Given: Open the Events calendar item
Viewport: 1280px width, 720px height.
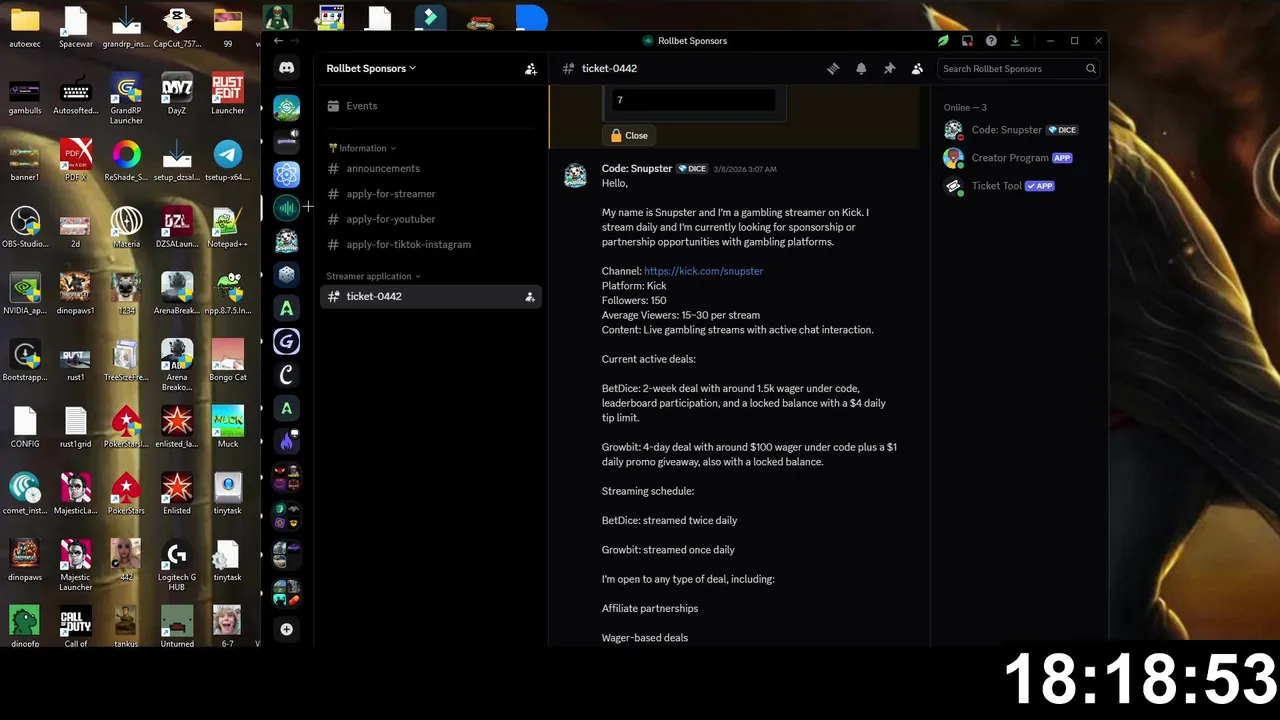Looking at the screenshot, I should click(431, 106).
